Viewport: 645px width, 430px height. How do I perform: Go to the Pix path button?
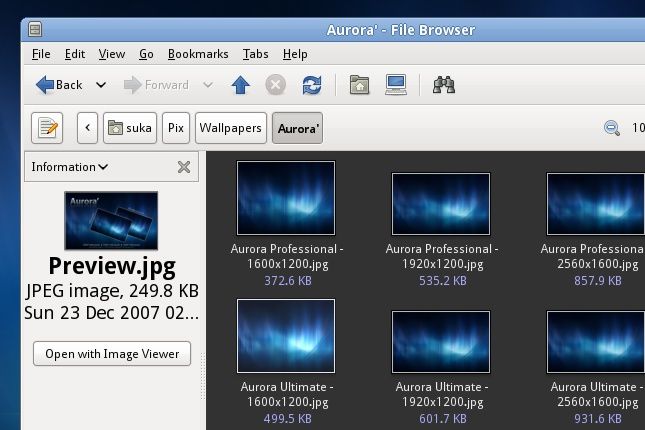point(176,128)
